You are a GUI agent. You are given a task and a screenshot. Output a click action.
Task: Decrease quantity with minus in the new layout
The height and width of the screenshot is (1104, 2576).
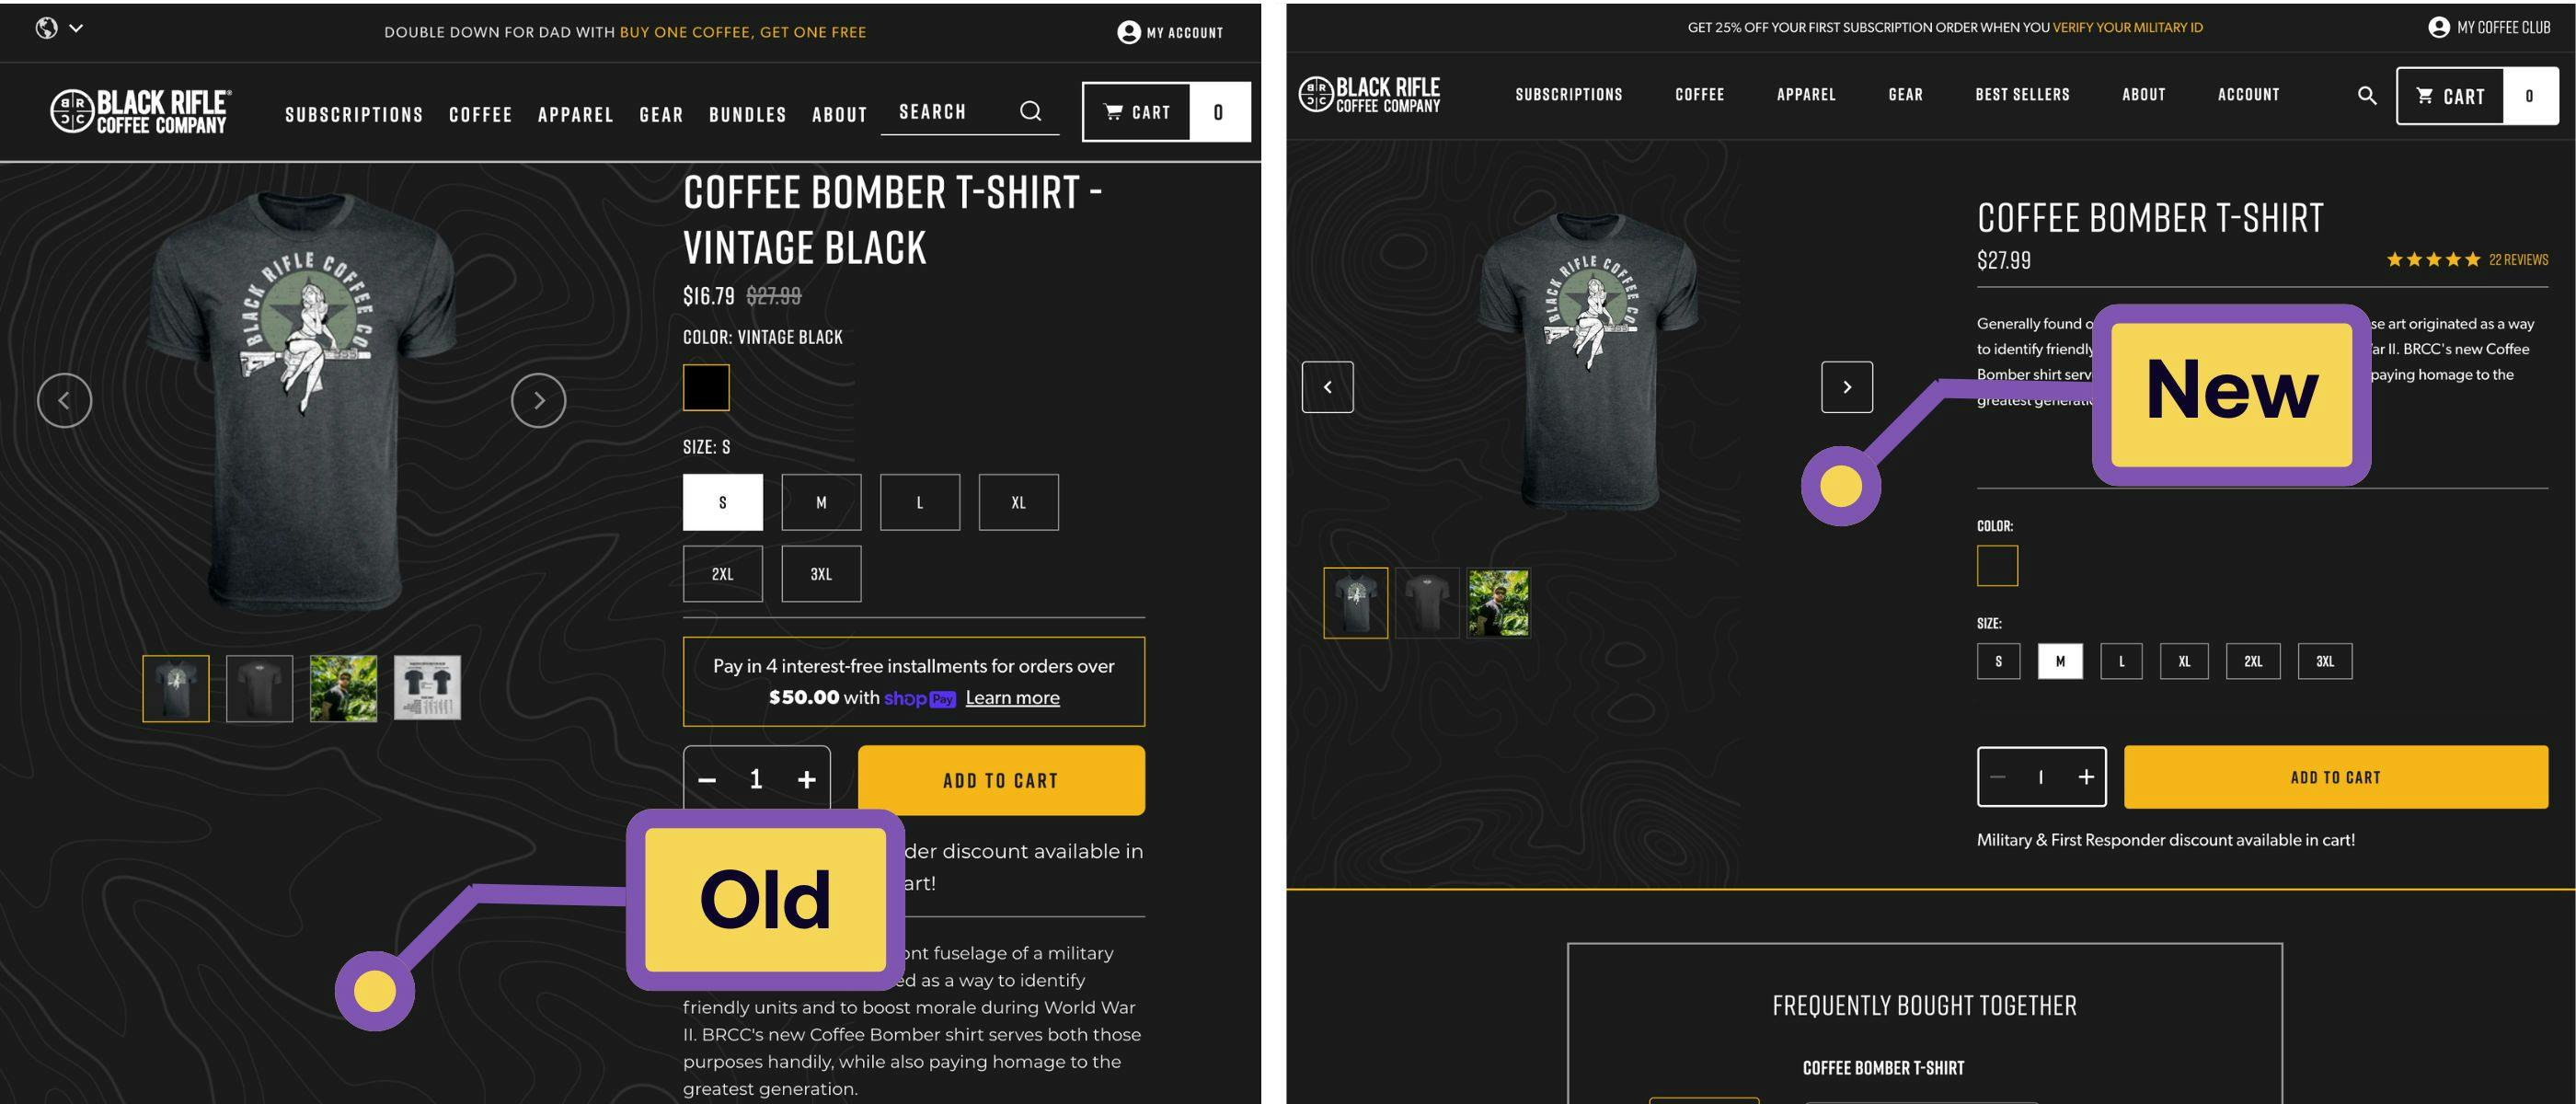1997,777
